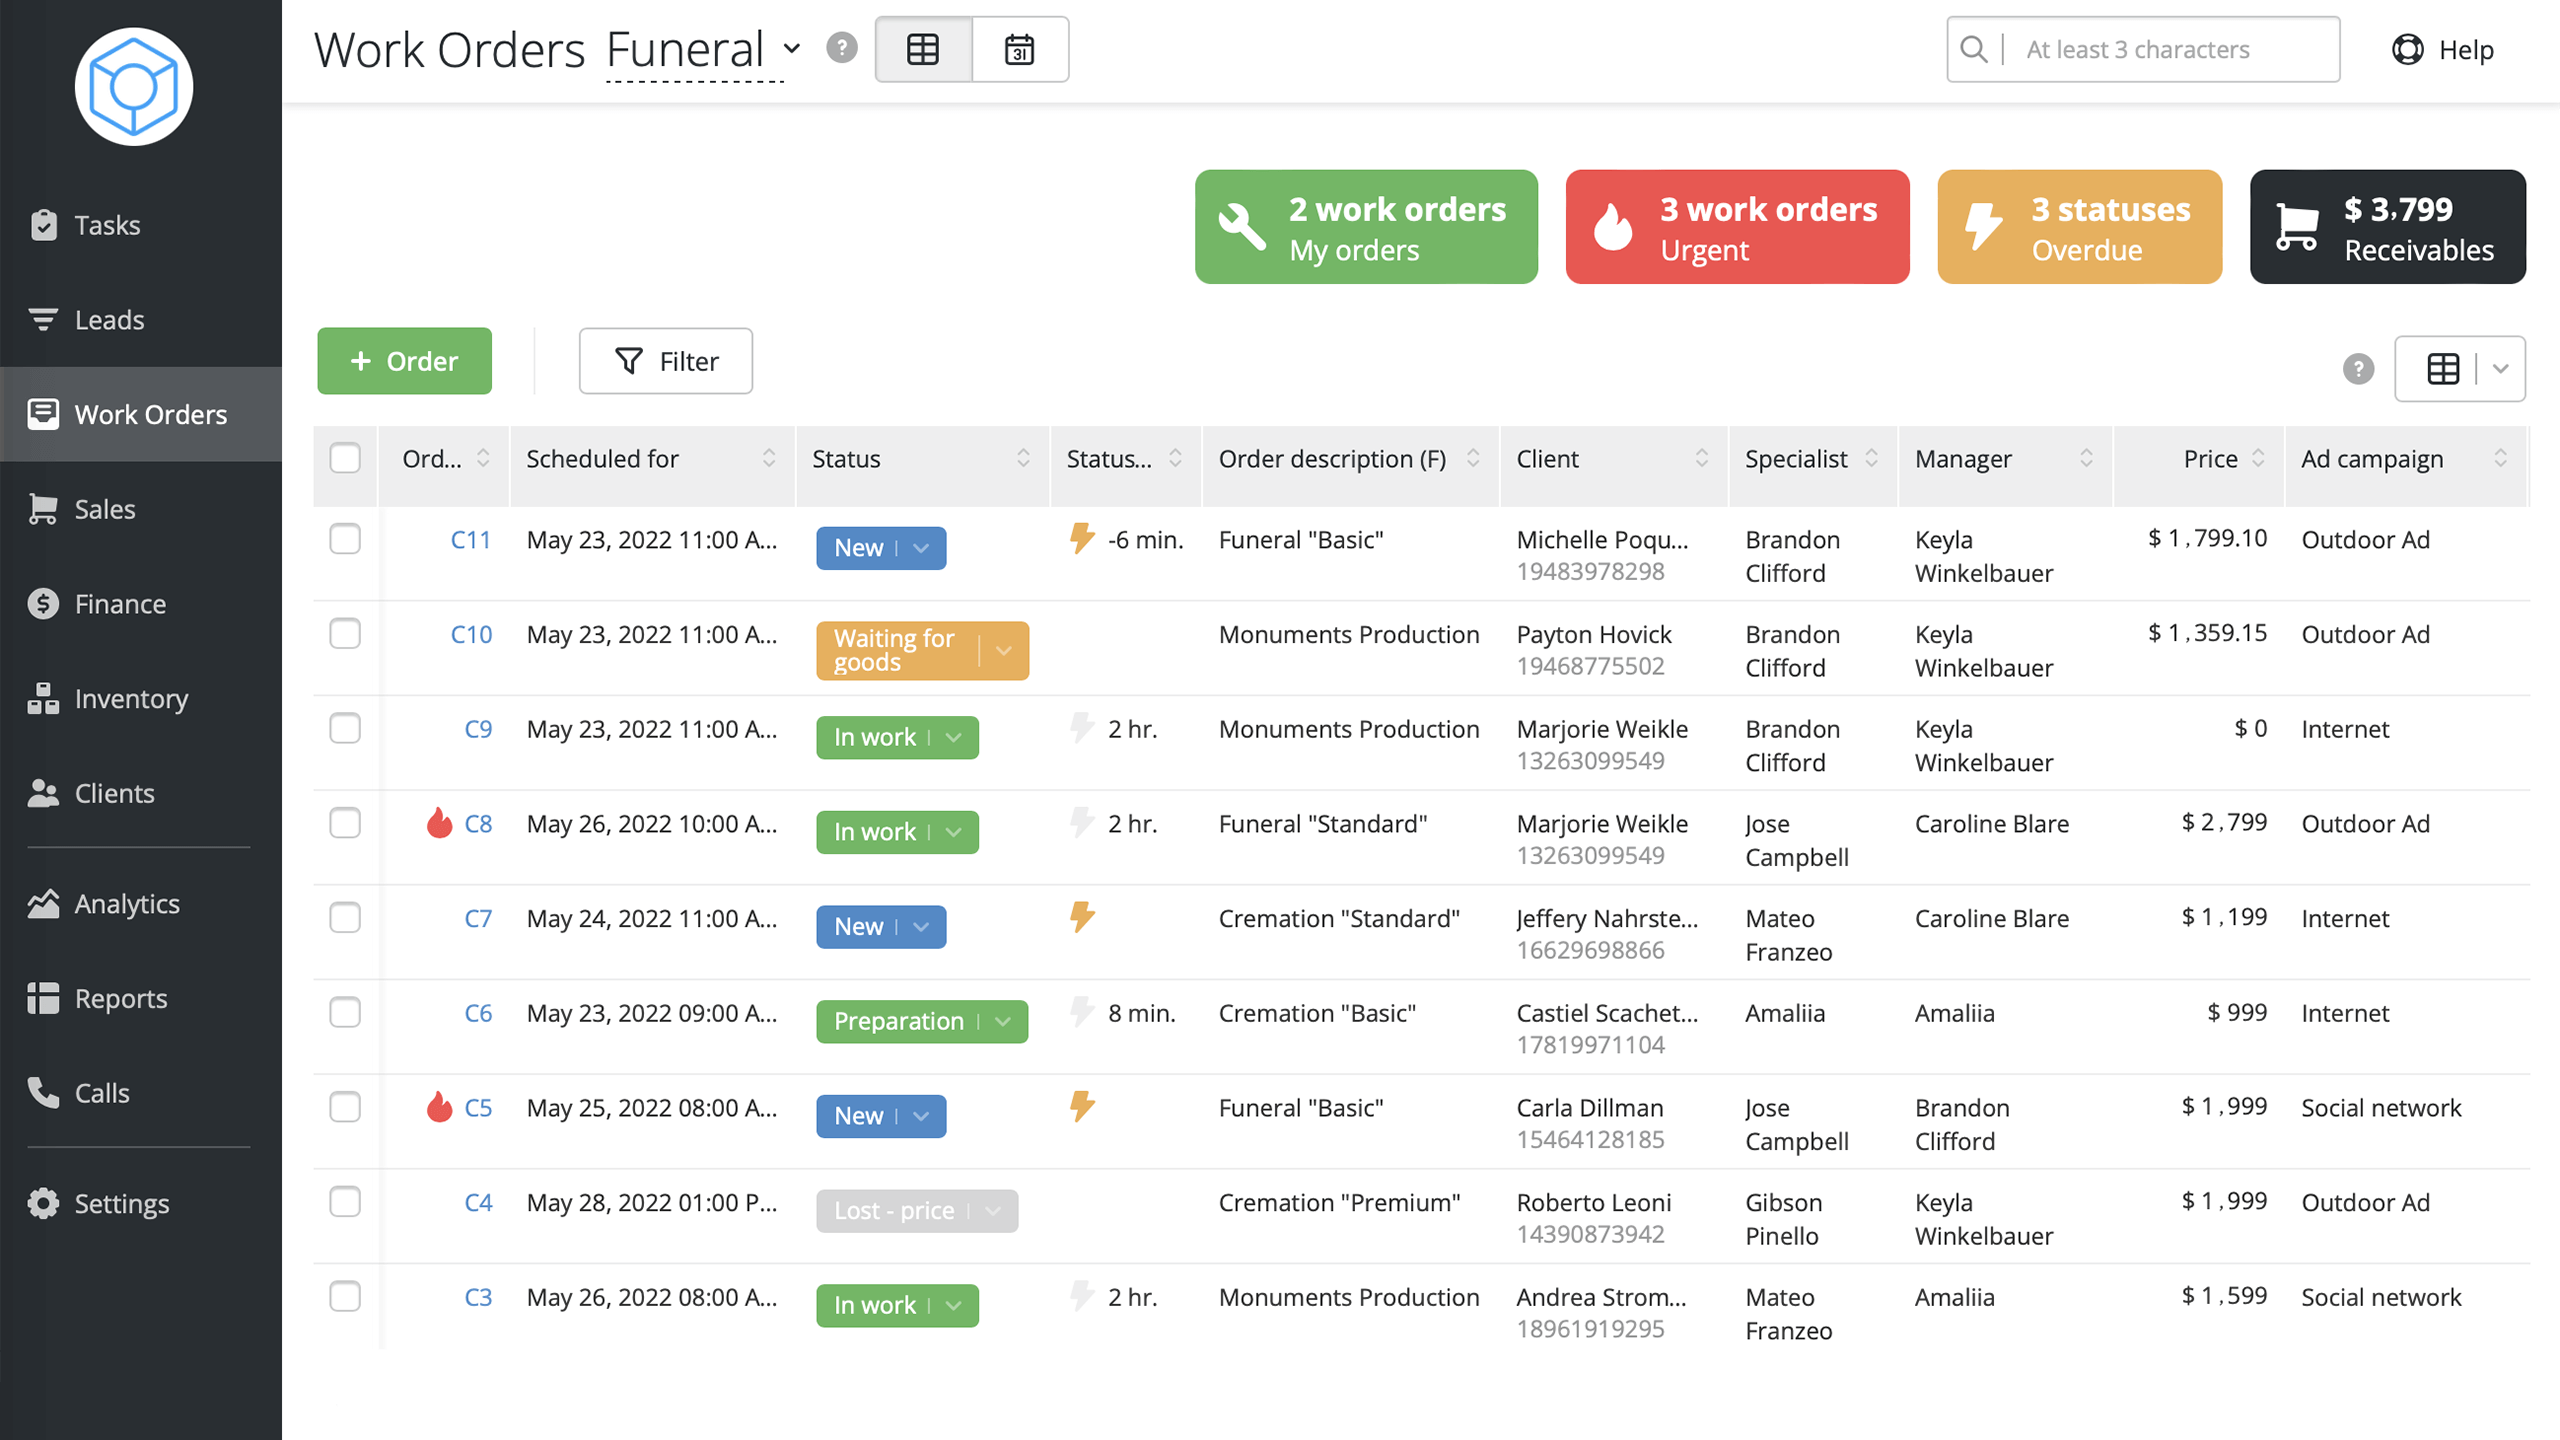
Task: Click the Help lifebuoy icon
Action: pyautogui.click(x=2407, y=49)
